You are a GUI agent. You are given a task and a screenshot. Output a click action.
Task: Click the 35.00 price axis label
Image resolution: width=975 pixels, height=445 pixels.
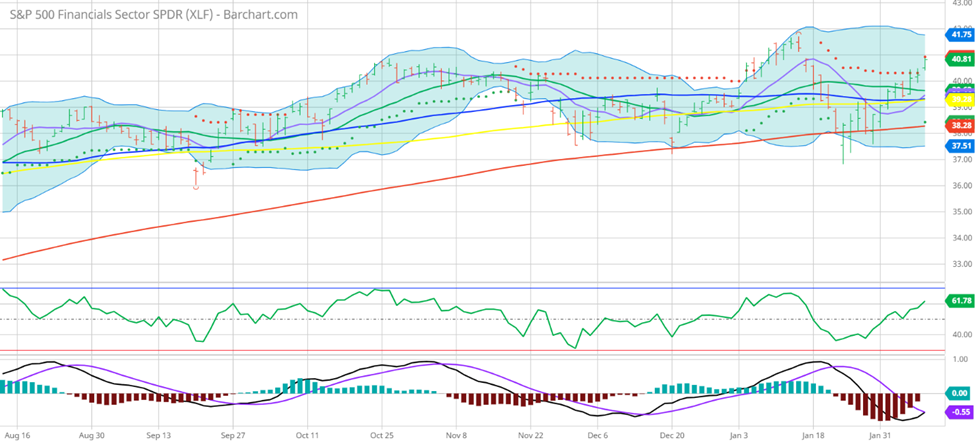pyautogui.click(x=961, y=212)
